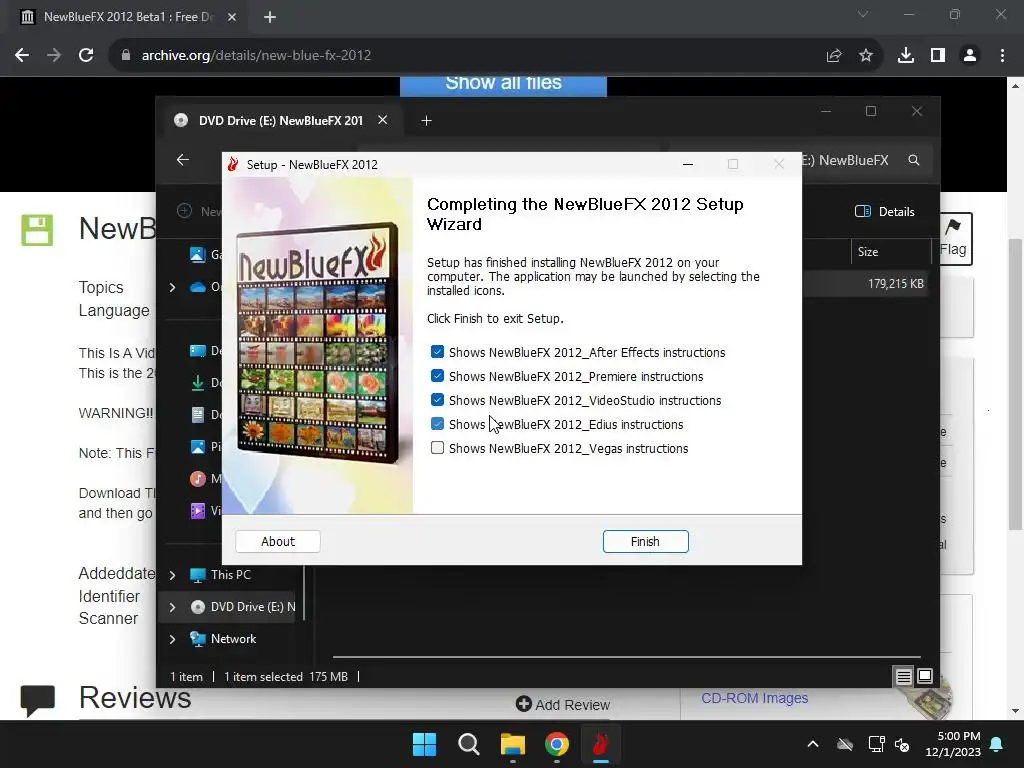The image size is (1024, 768).
Task: Expand Network node in Explorer sidebar
Action: [x=172, y=639]
